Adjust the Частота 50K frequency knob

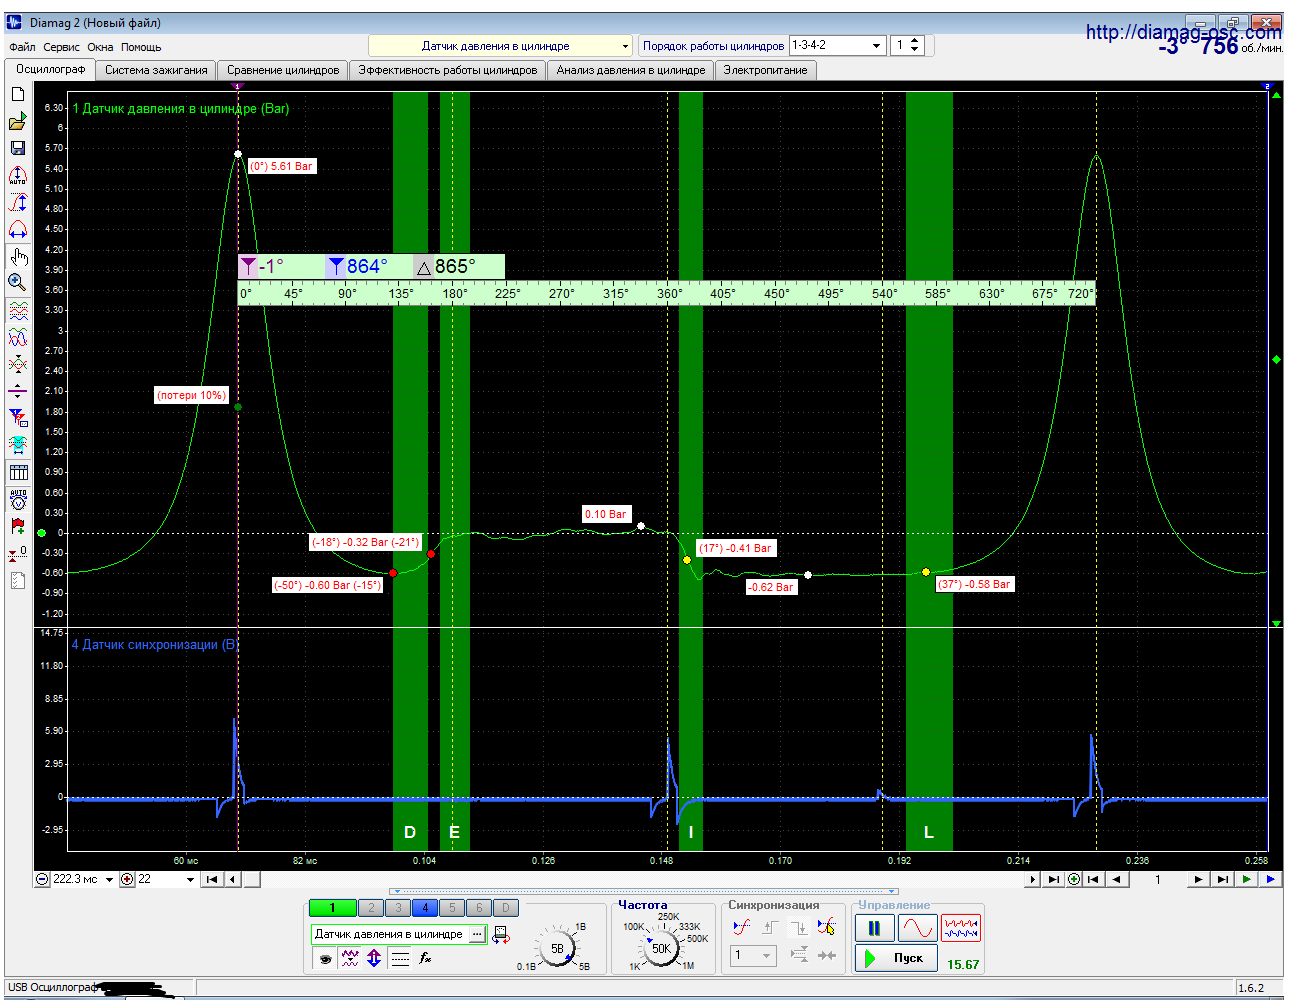[x=661, y=948]
